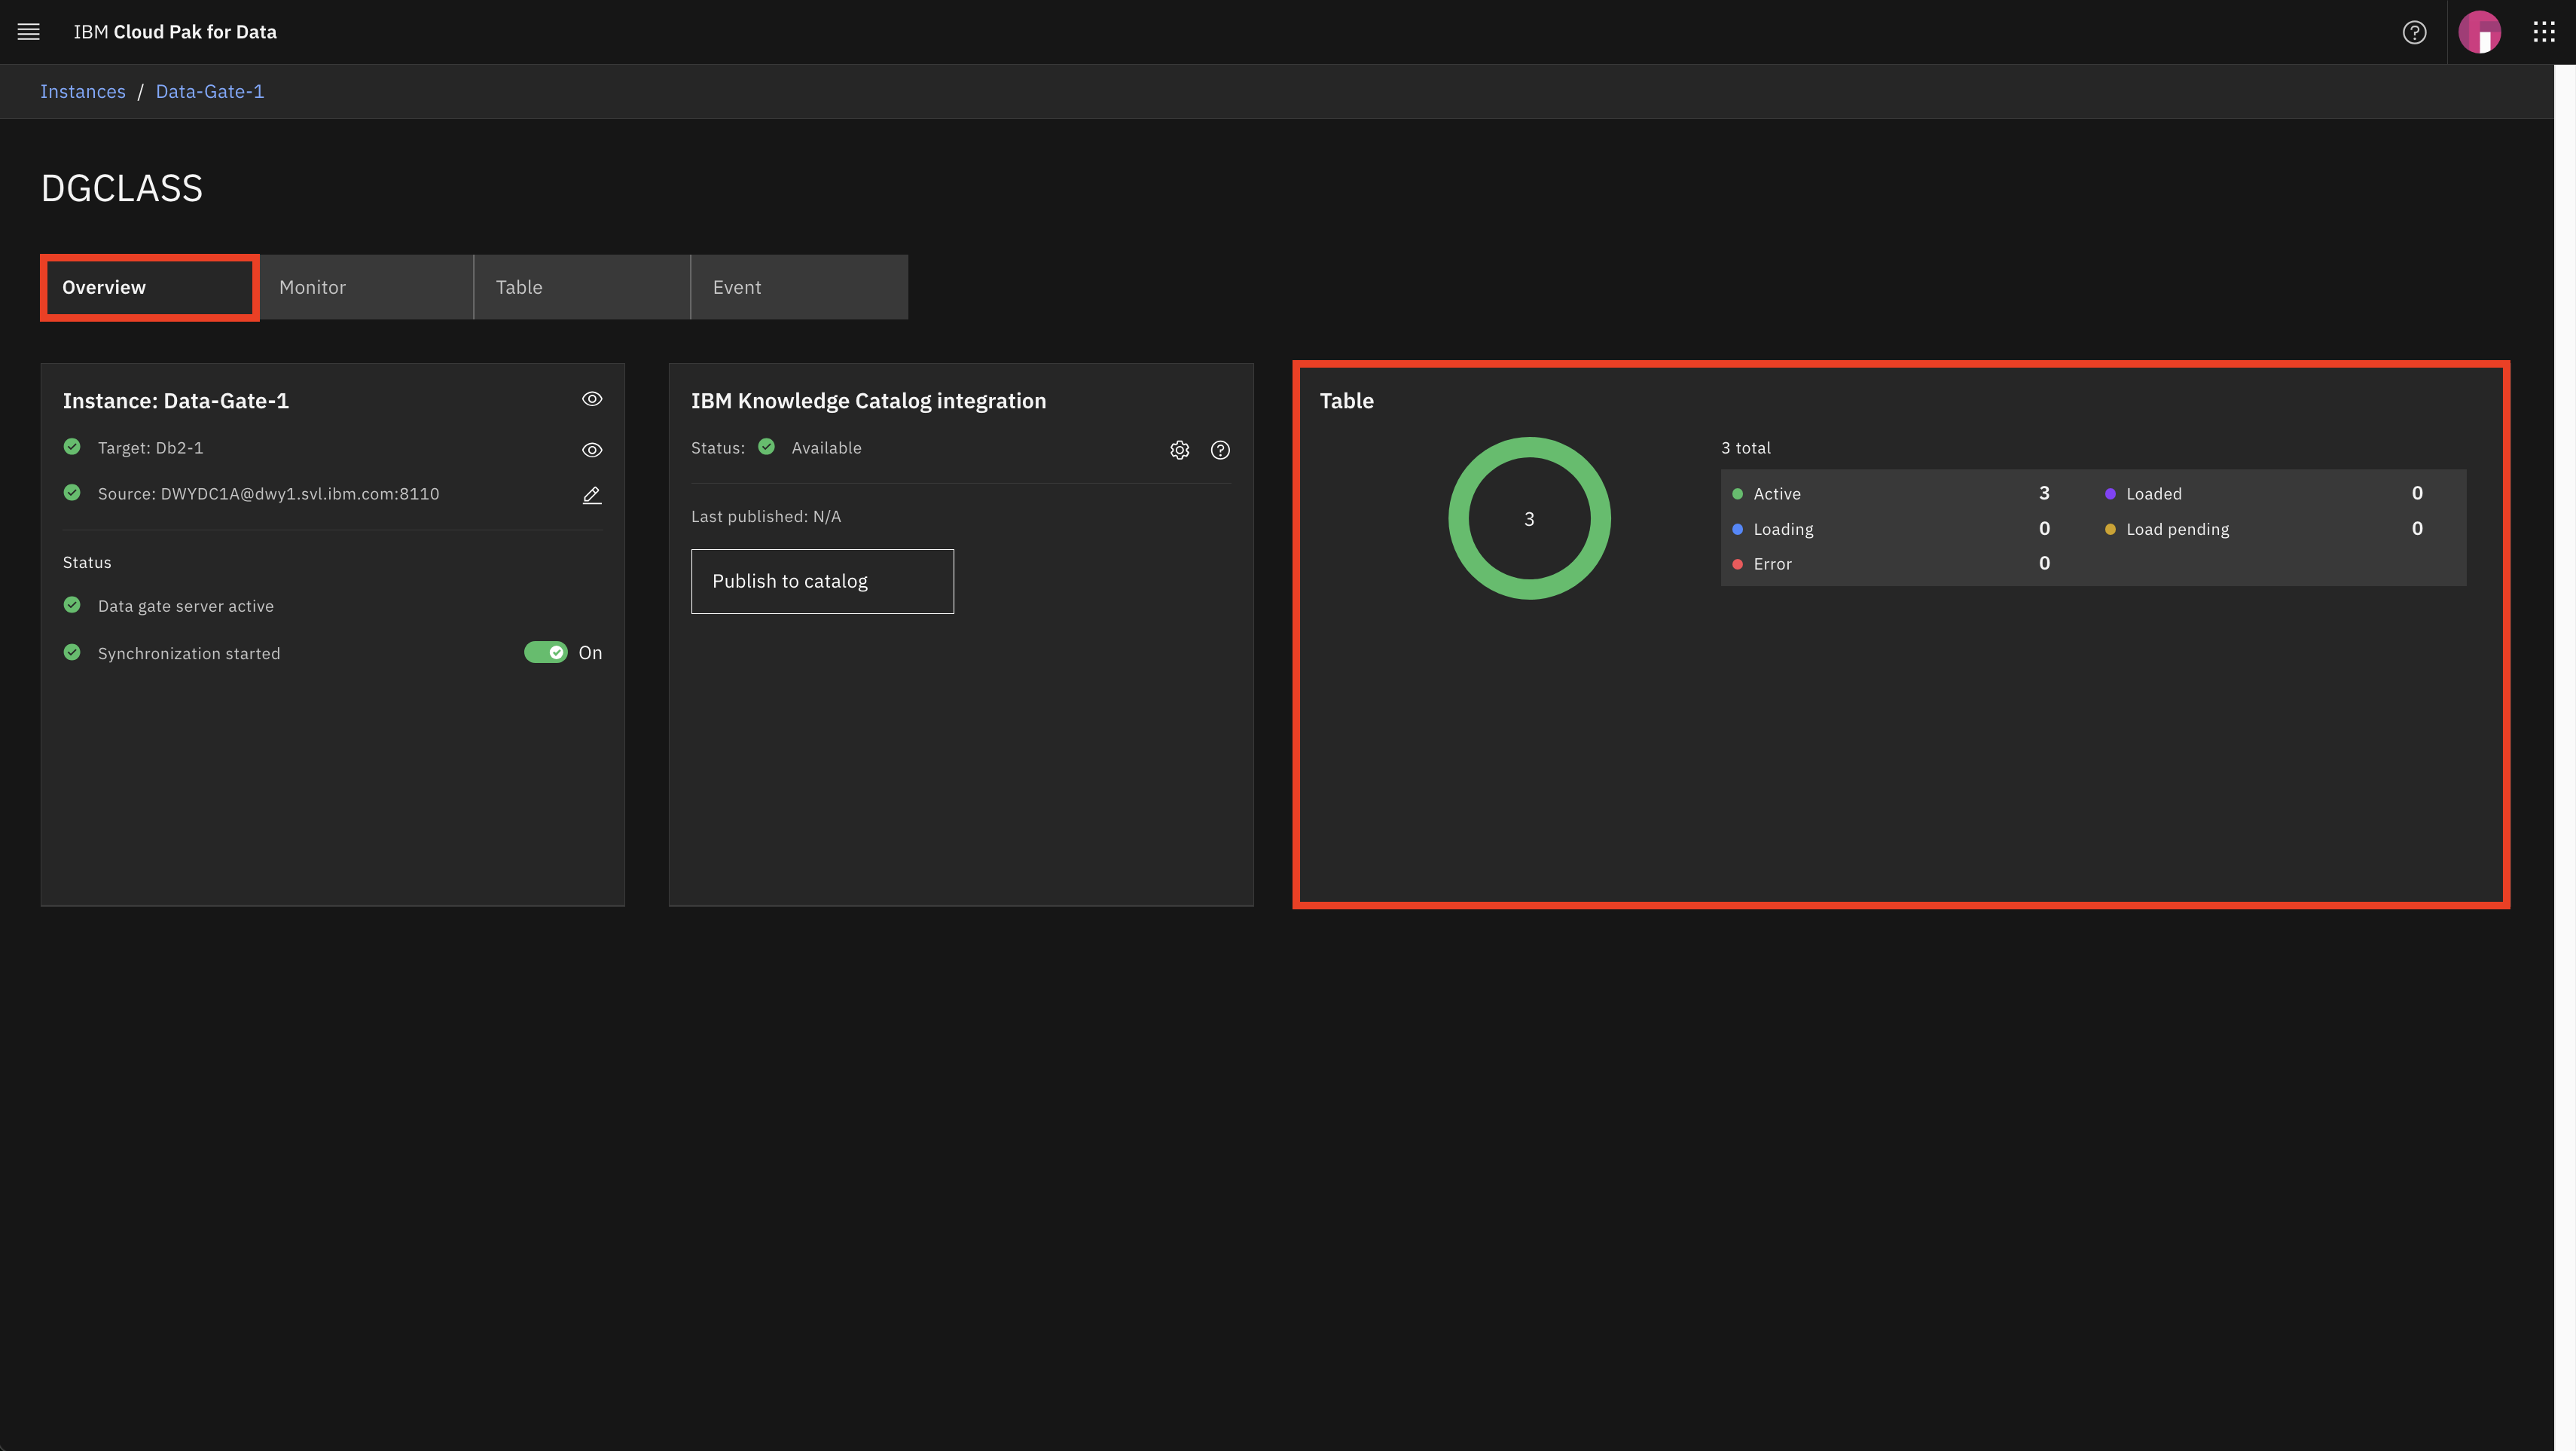Show Target Db2-1 details with the eye icon
The width and height of the screenshot is (2576, 1451).
[x=592, y=449]
